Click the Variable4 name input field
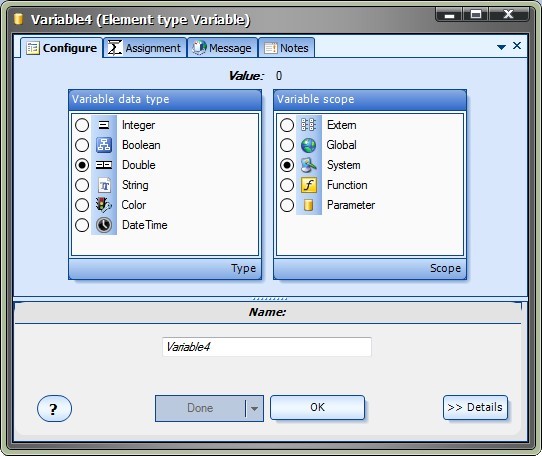Screen dimensions: 542x456 click(267, 347)
